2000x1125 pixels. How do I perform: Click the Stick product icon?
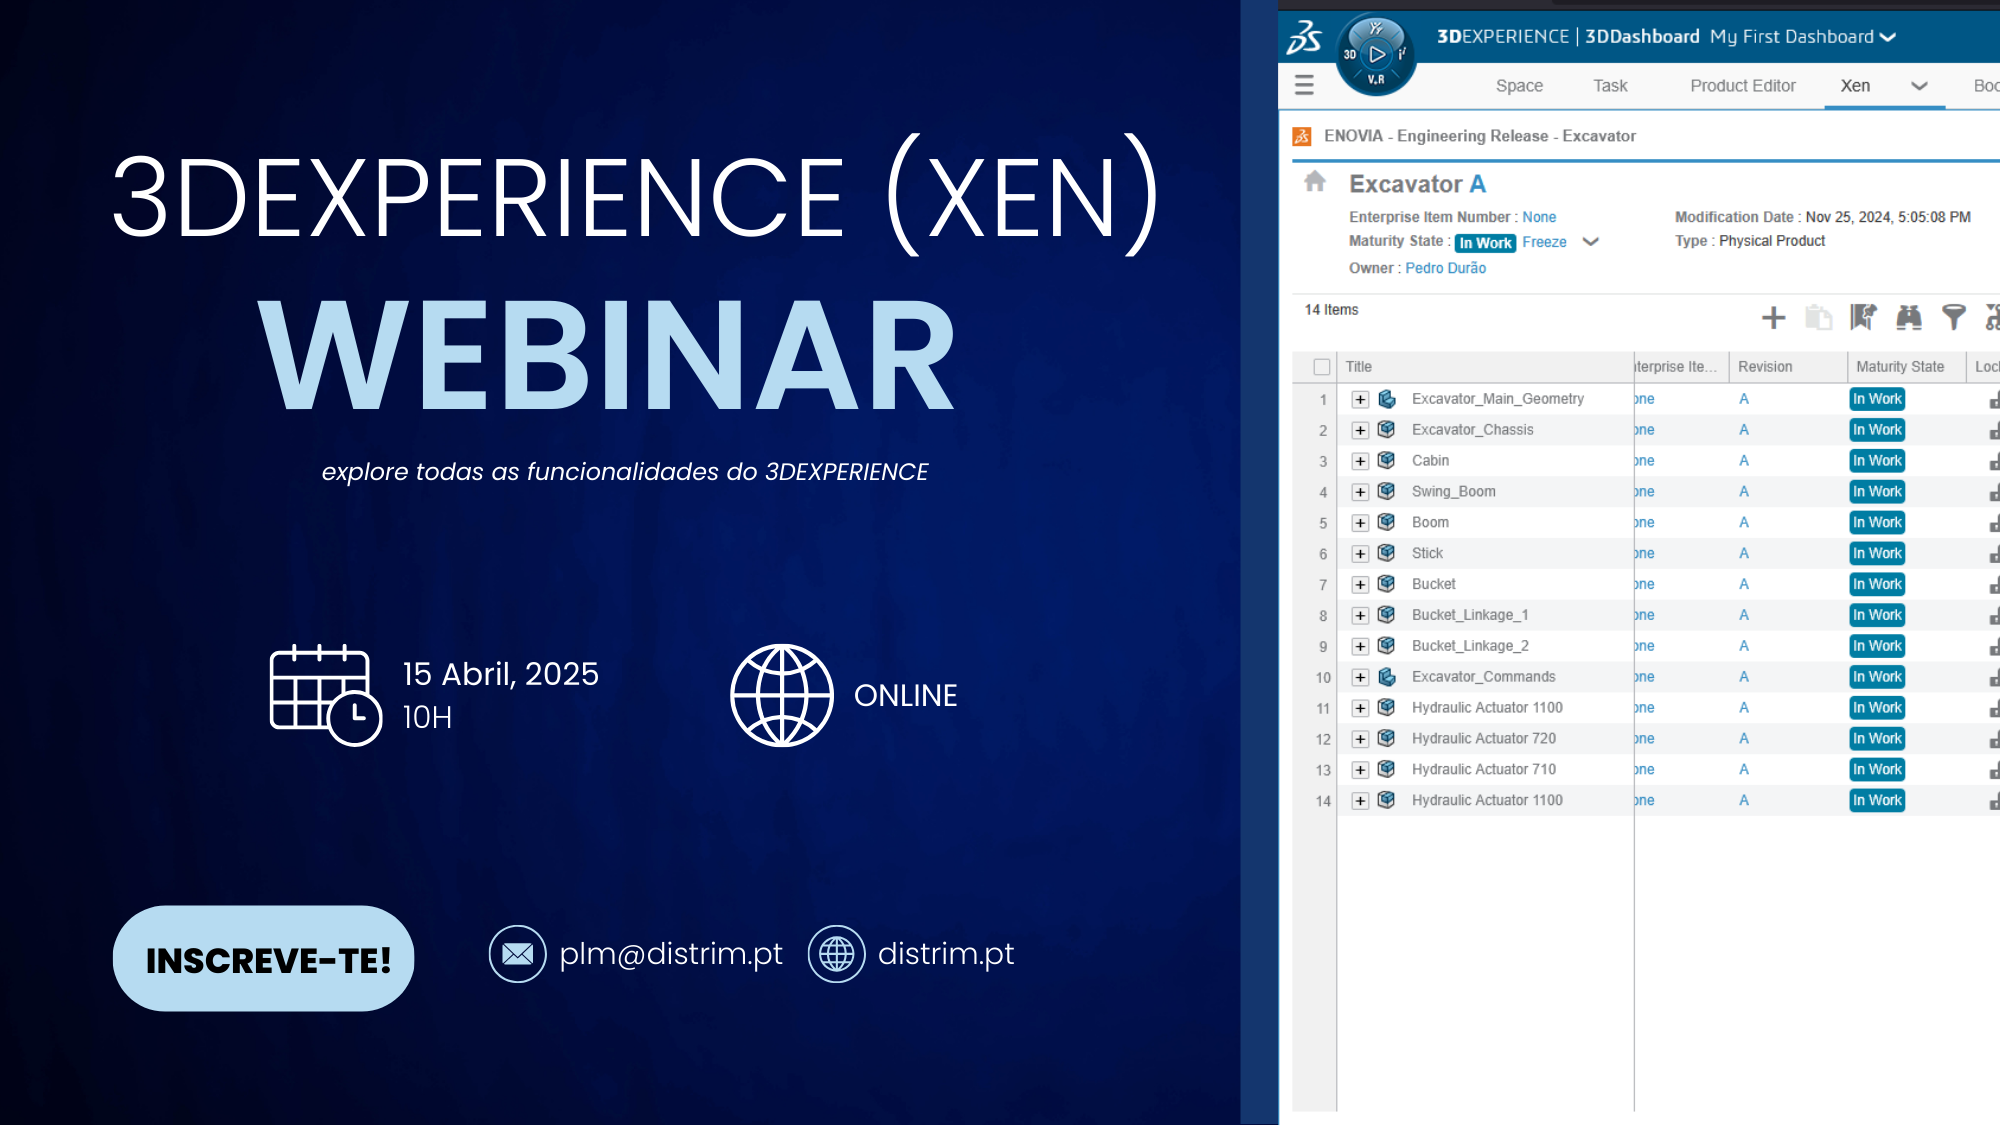pyautogui.click(x=1387, y=553)
